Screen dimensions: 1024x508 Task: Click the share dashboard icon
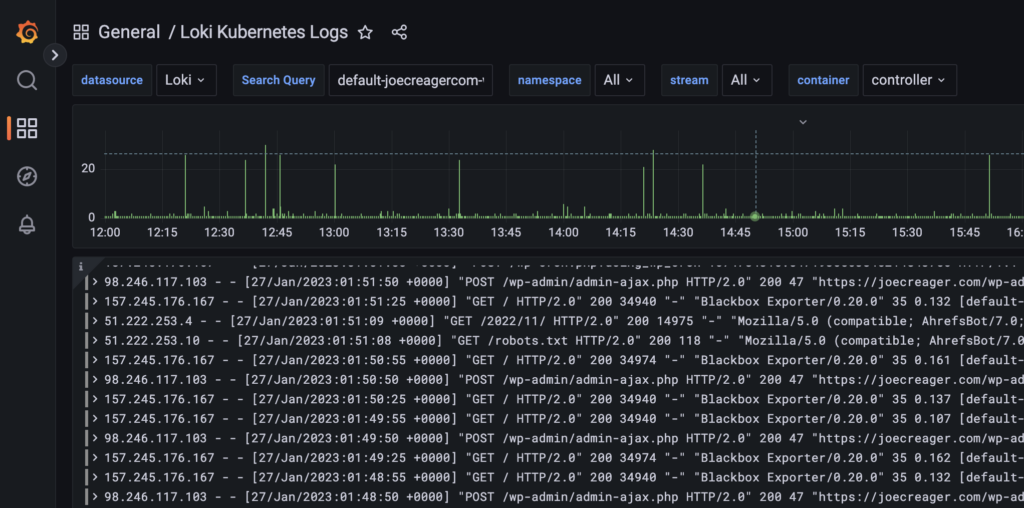[399, 32]
